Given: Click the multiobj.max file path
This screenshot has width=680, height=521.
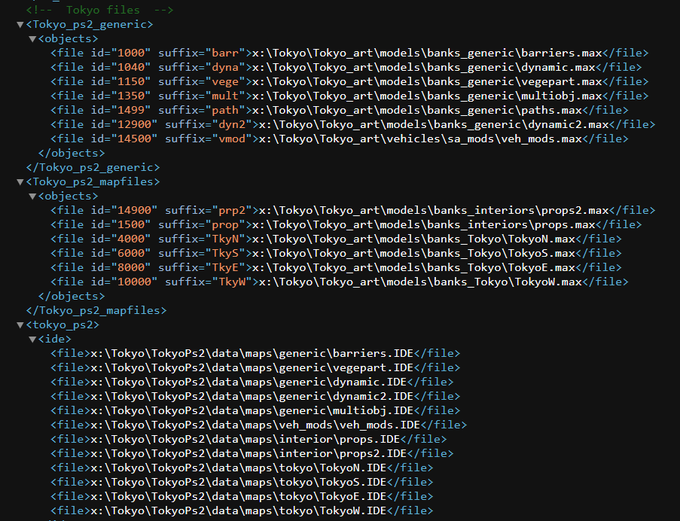Looking at the screenshot, I should [417, 96].
